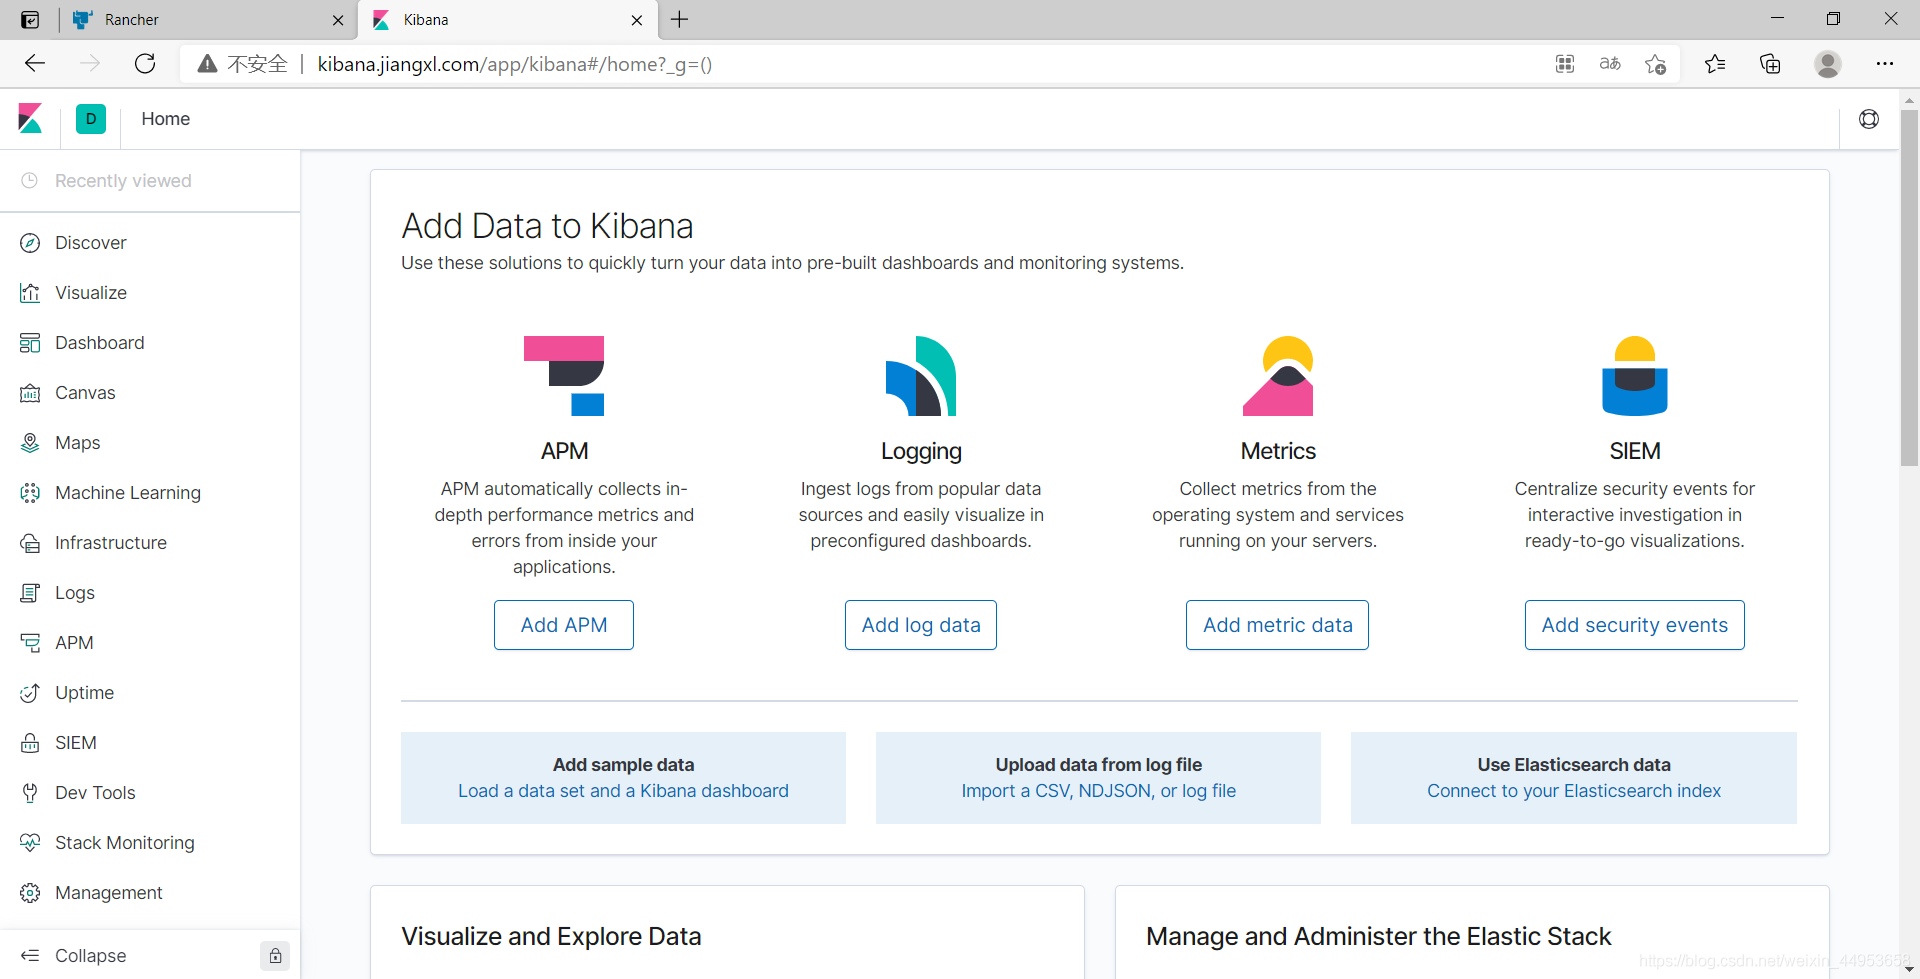Click the Dev Tools sidebar icon
This screenshot has width=1920, height=979.
[x=30, y=793]
